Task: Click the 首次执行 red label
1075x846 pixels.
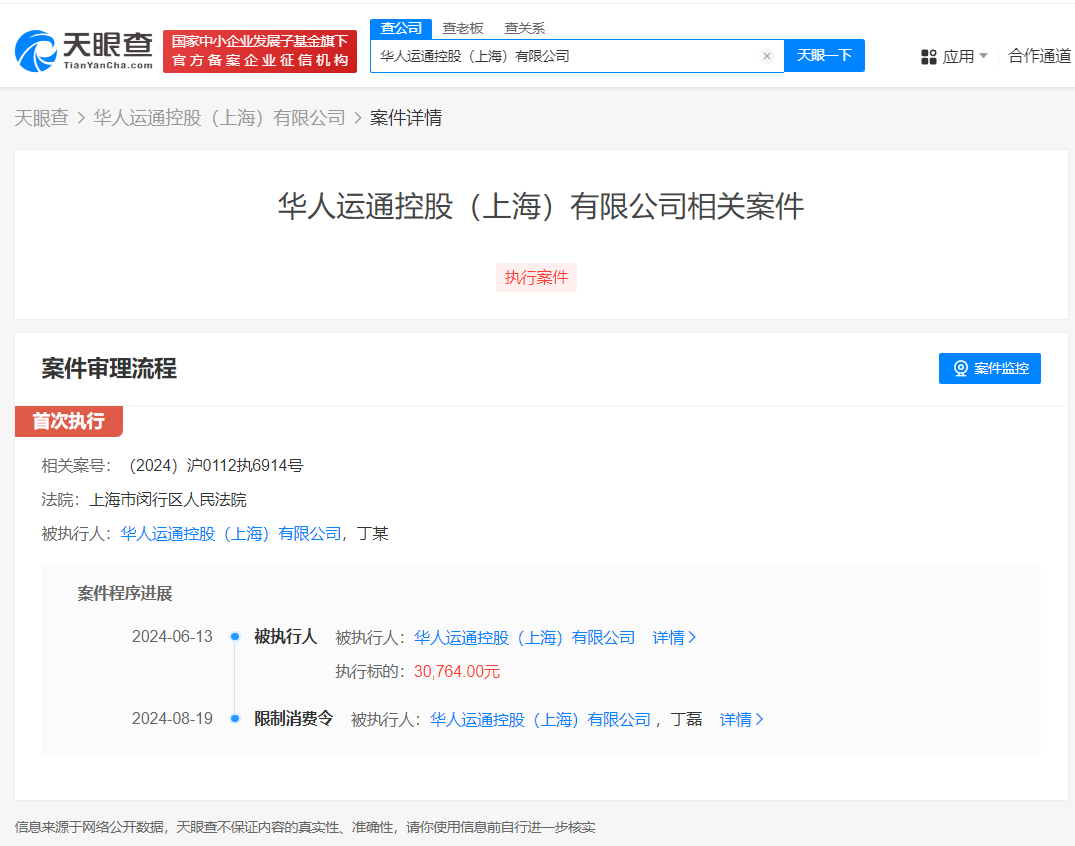Action: pyautogui.click(x=68, y=421)
